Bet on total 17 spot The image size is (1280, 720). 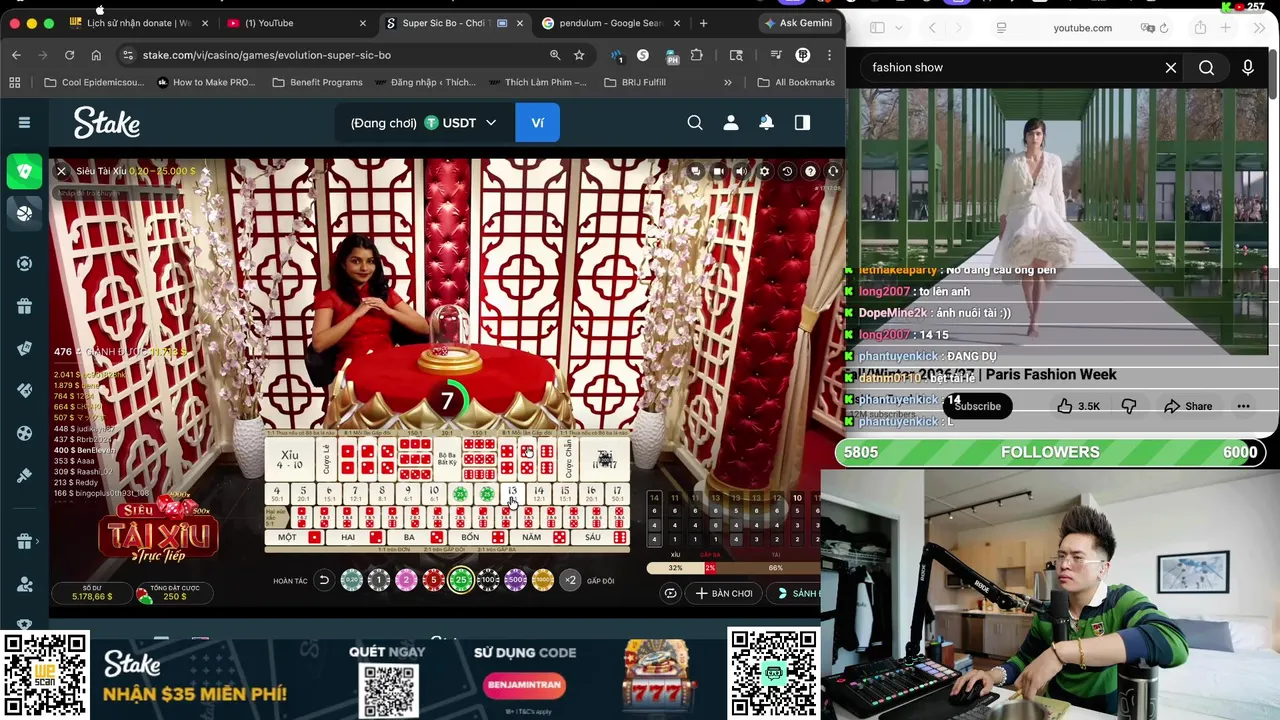[x=617, y=494]
